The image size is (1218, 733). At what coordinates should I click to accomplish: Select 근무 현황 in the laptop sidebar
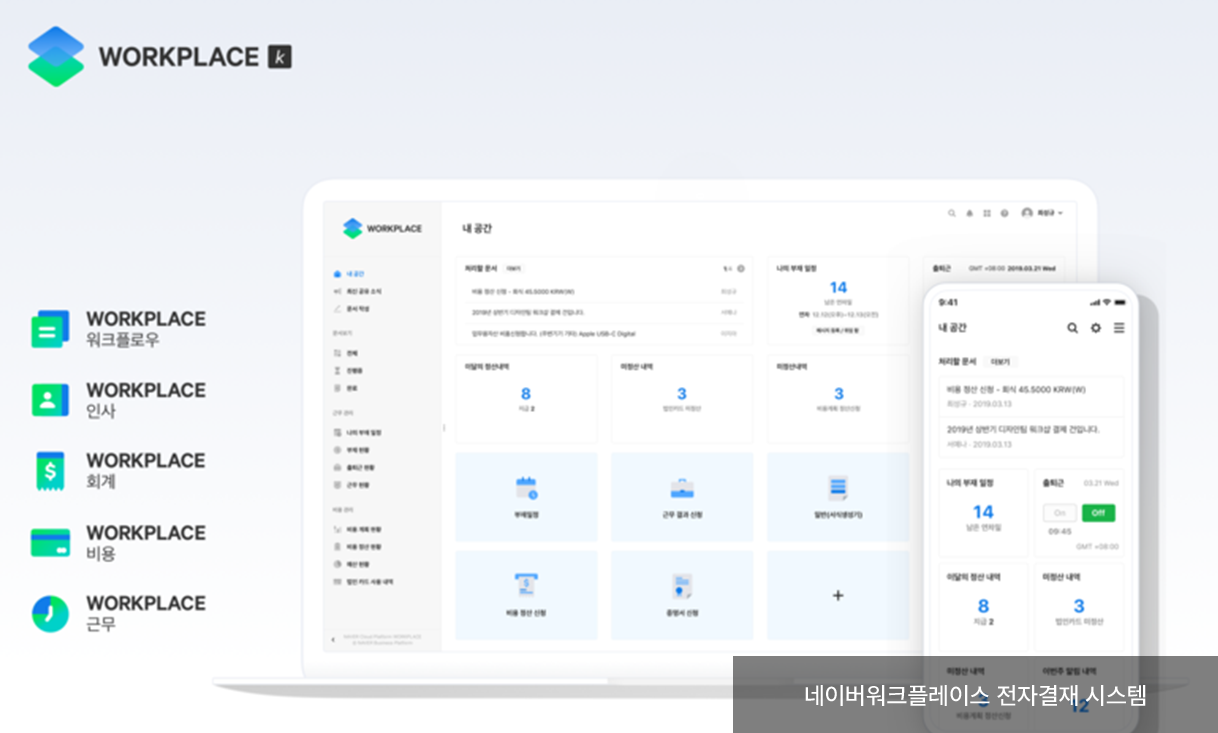(x=352, y=484)
